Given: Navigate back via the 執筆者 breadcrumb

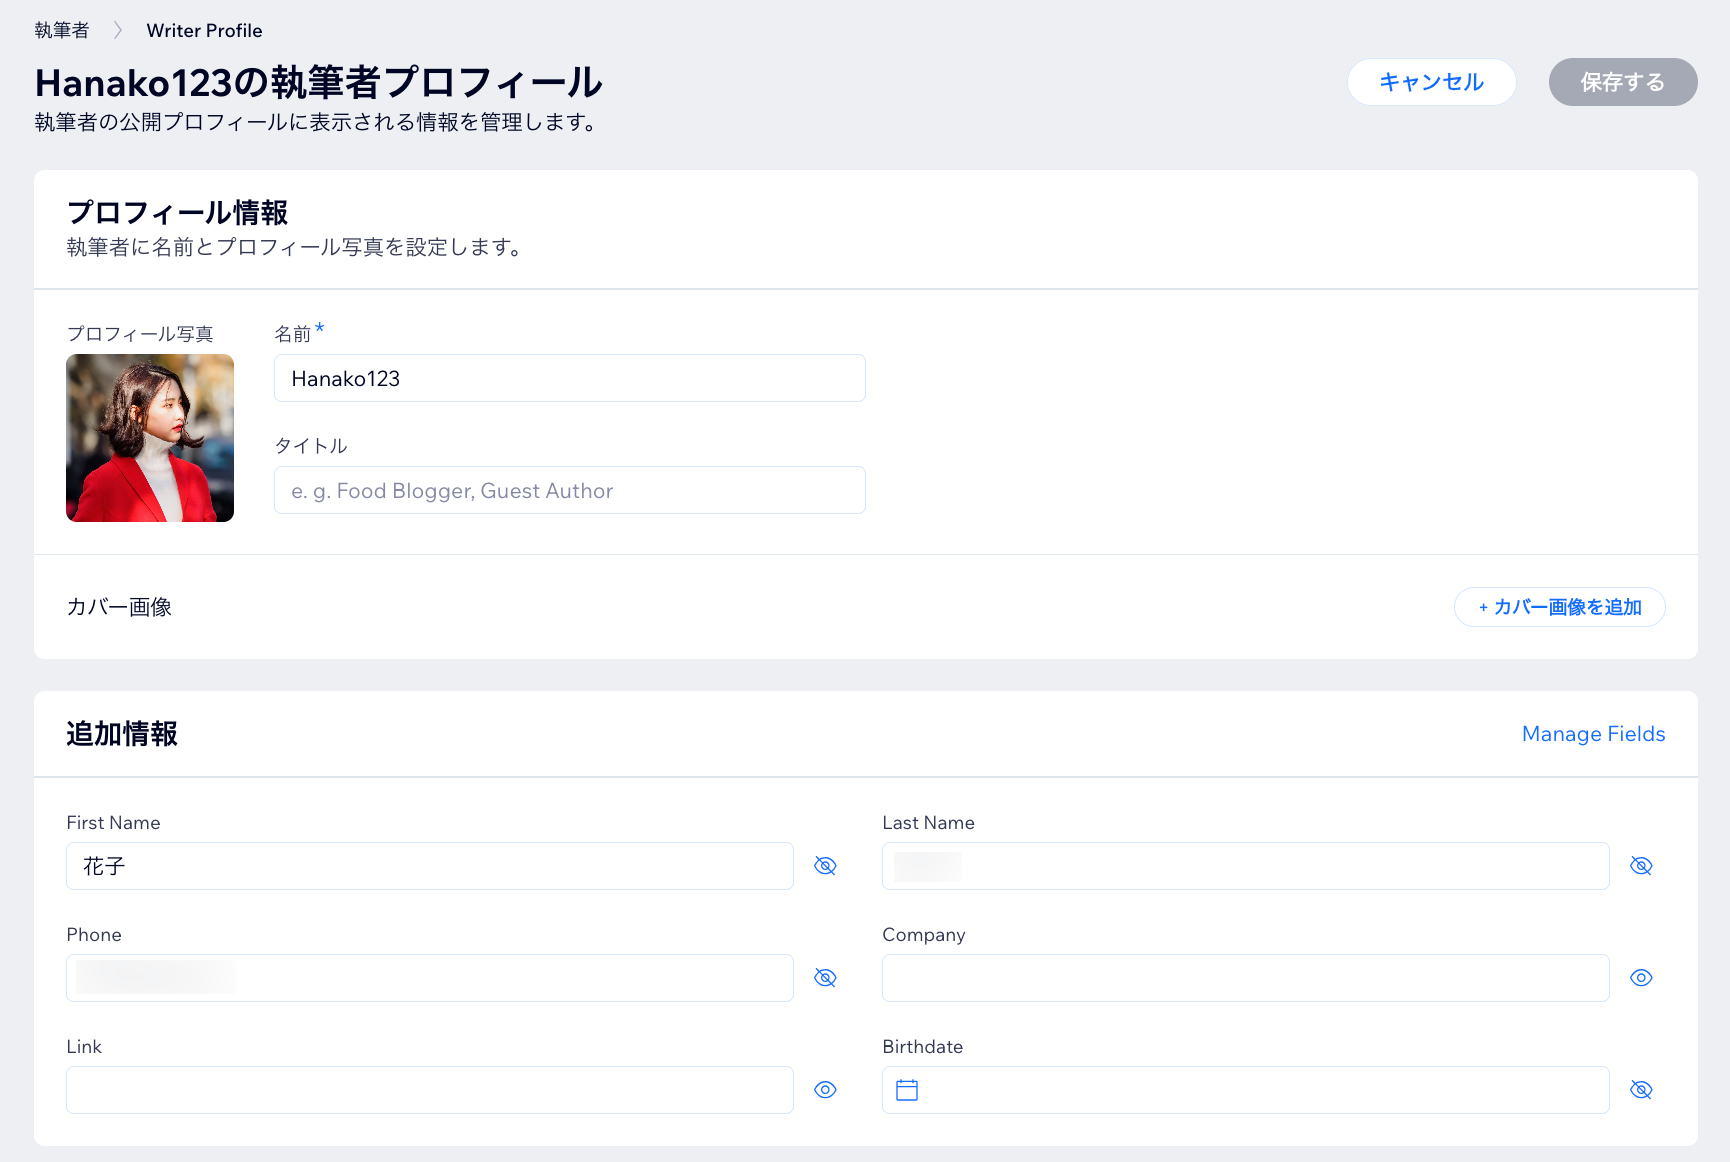Looking at the screenshot, I should click(x=60, y=30).
